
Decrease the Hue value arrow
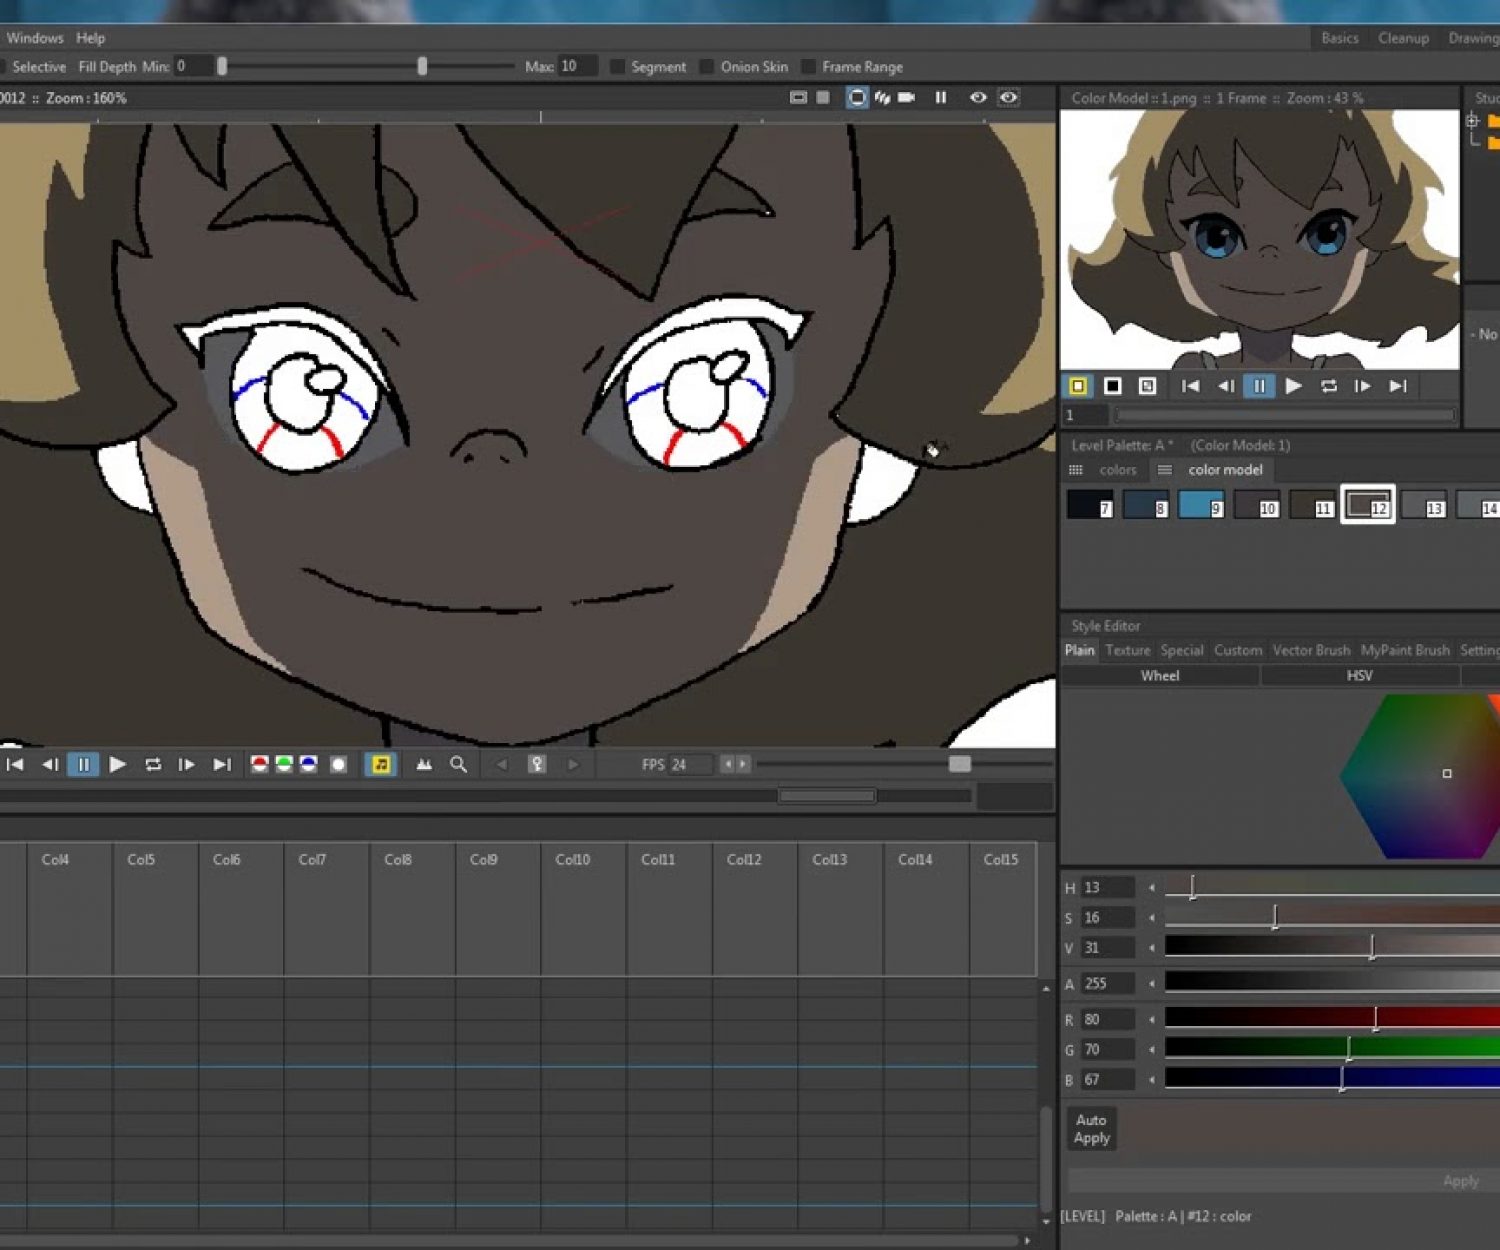tap(1152, 888)
